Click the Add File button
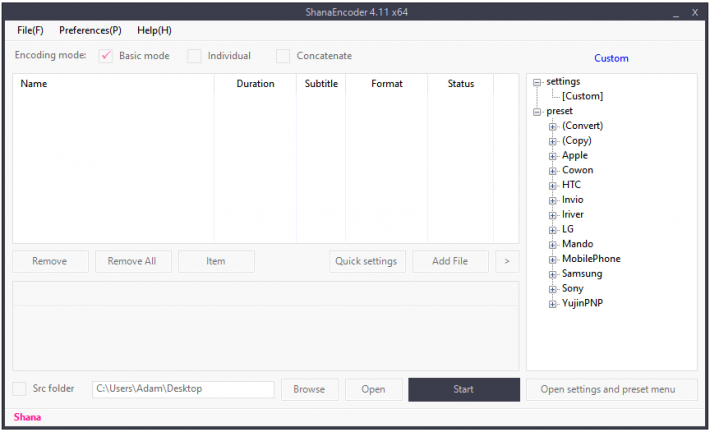Image resolution: width=710 pixels, height=432 pixels. [451, 261]
